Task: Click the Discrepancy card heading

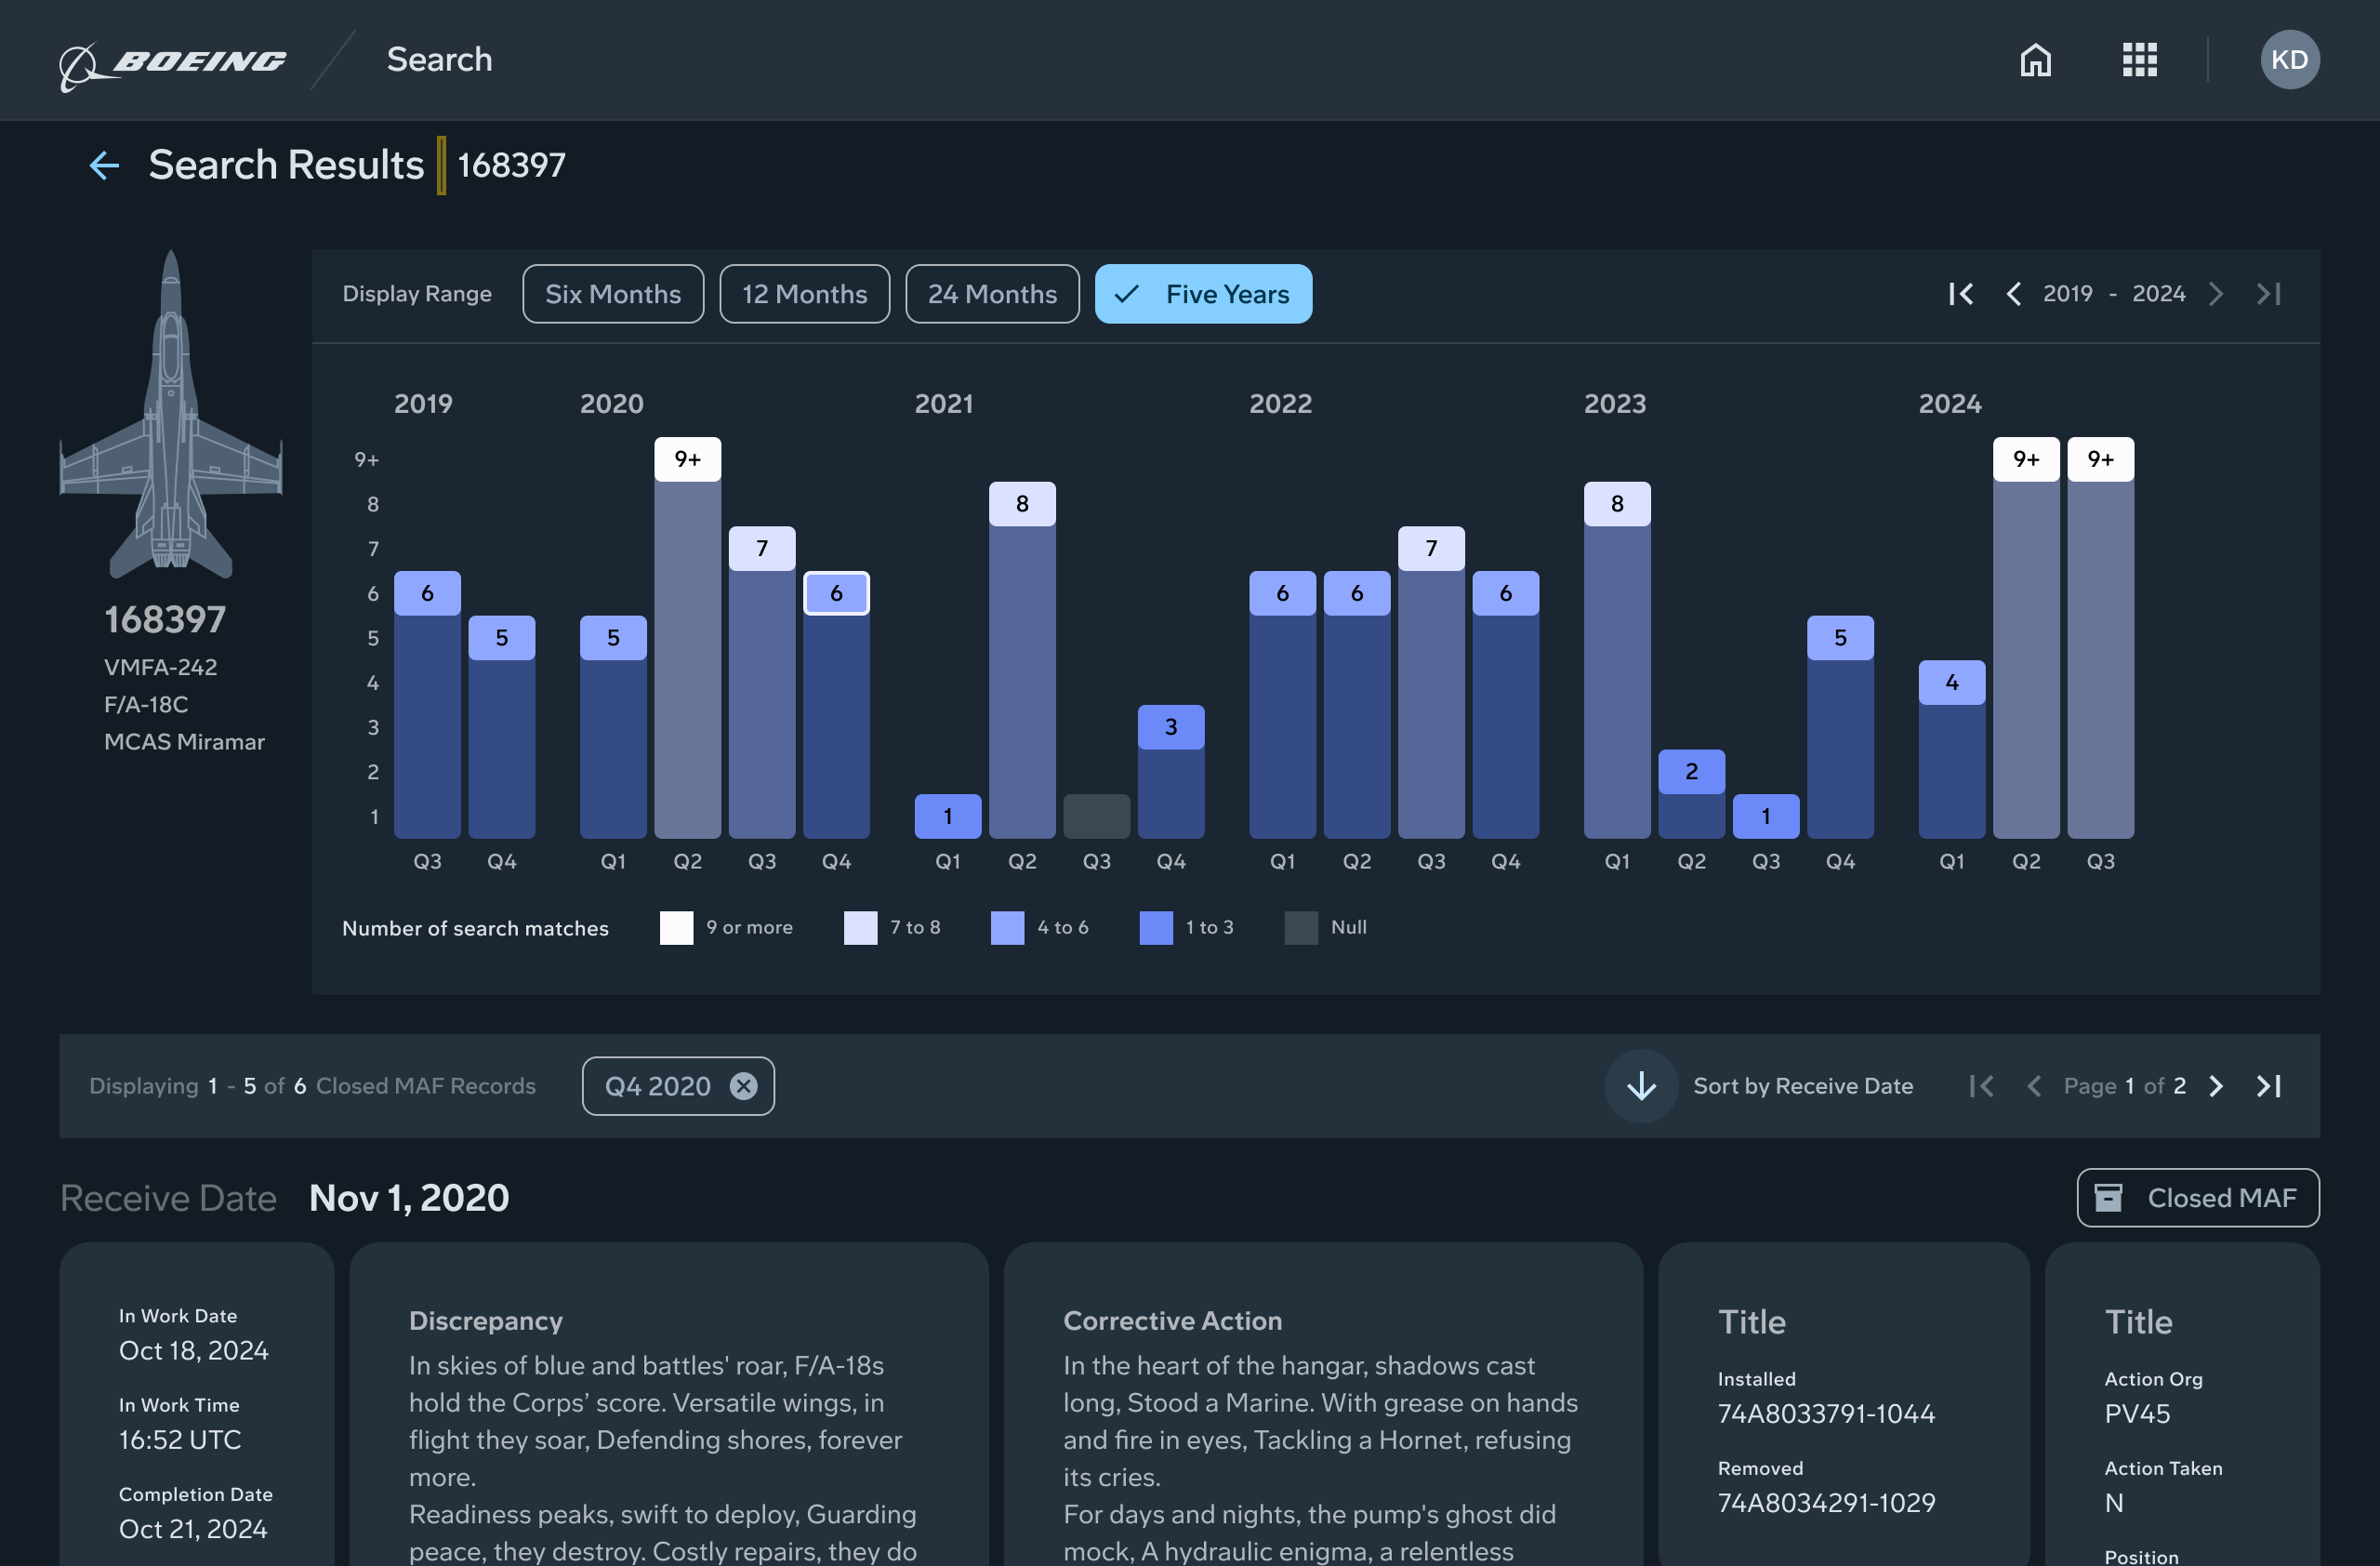Action: click(486, 1321)
